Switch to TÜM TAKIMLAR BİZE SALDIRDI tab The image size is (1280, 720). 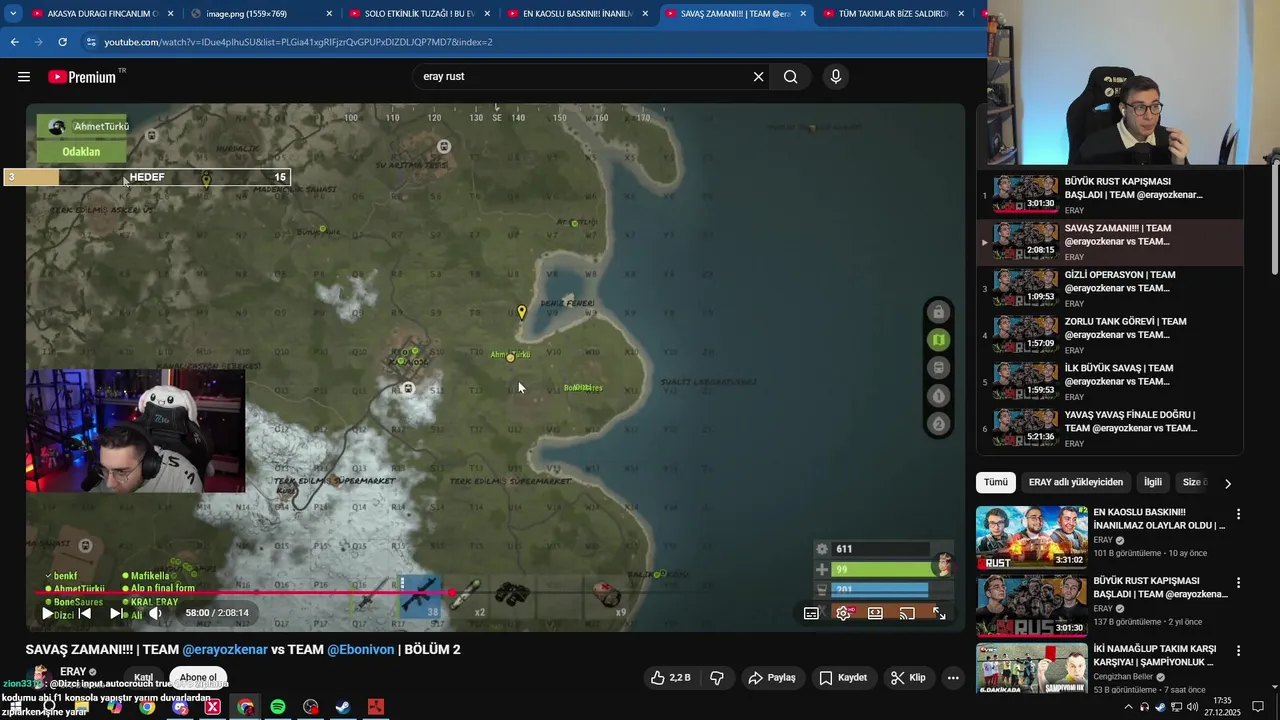[x=892, y=14]
